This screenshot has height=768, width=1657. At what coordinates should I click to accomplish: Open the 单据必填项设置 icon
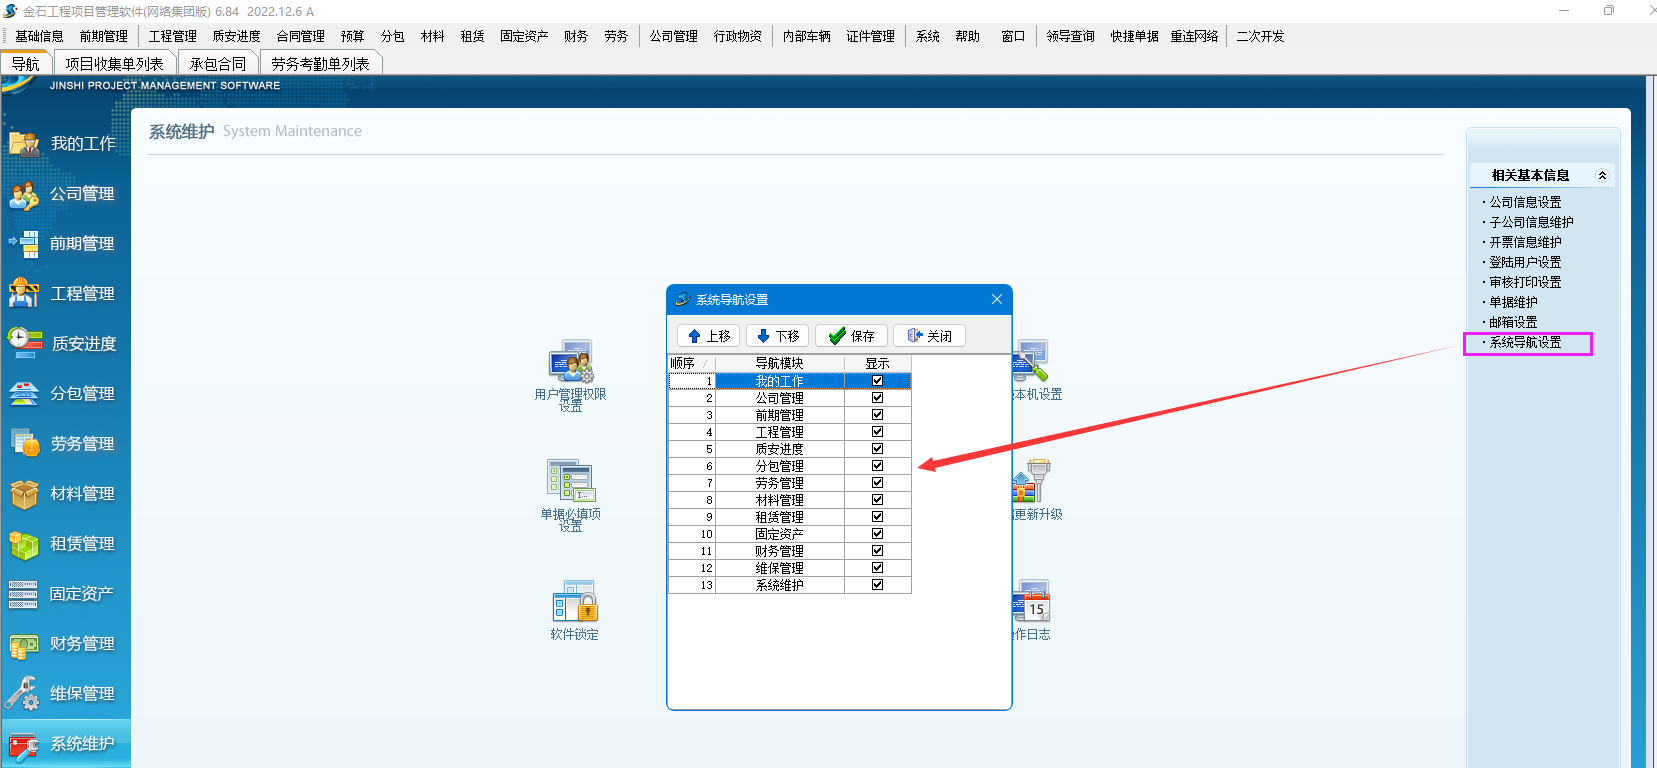point(571,482)
